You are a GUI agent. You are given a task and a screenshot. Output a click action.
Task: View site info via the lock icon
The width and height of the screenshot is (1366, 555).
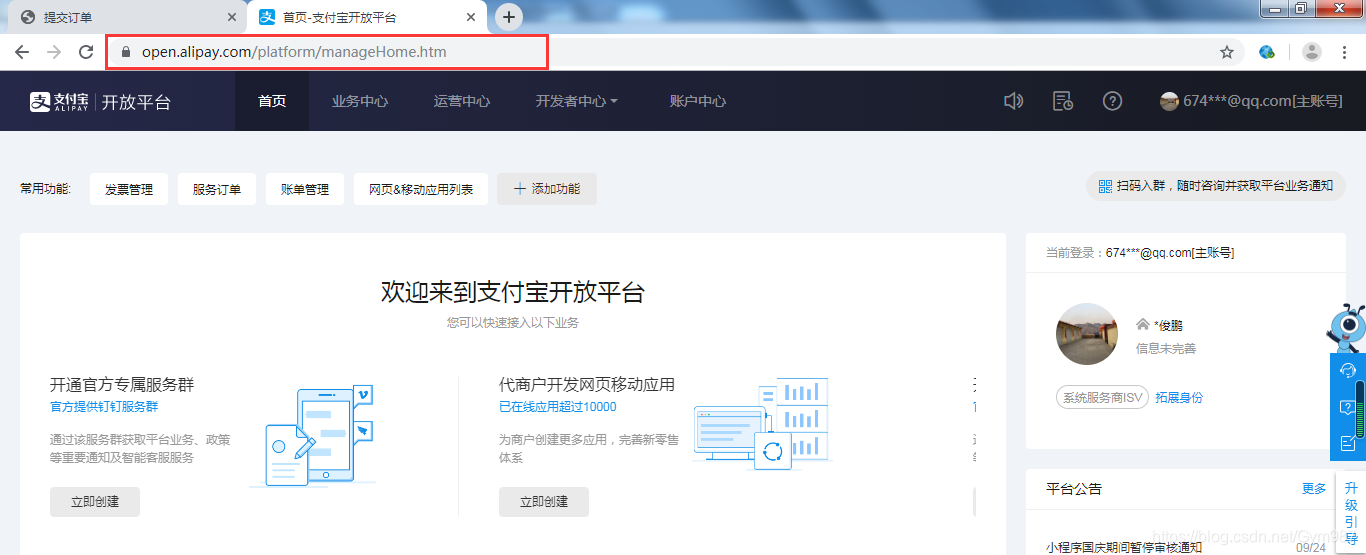coord(125,52)
